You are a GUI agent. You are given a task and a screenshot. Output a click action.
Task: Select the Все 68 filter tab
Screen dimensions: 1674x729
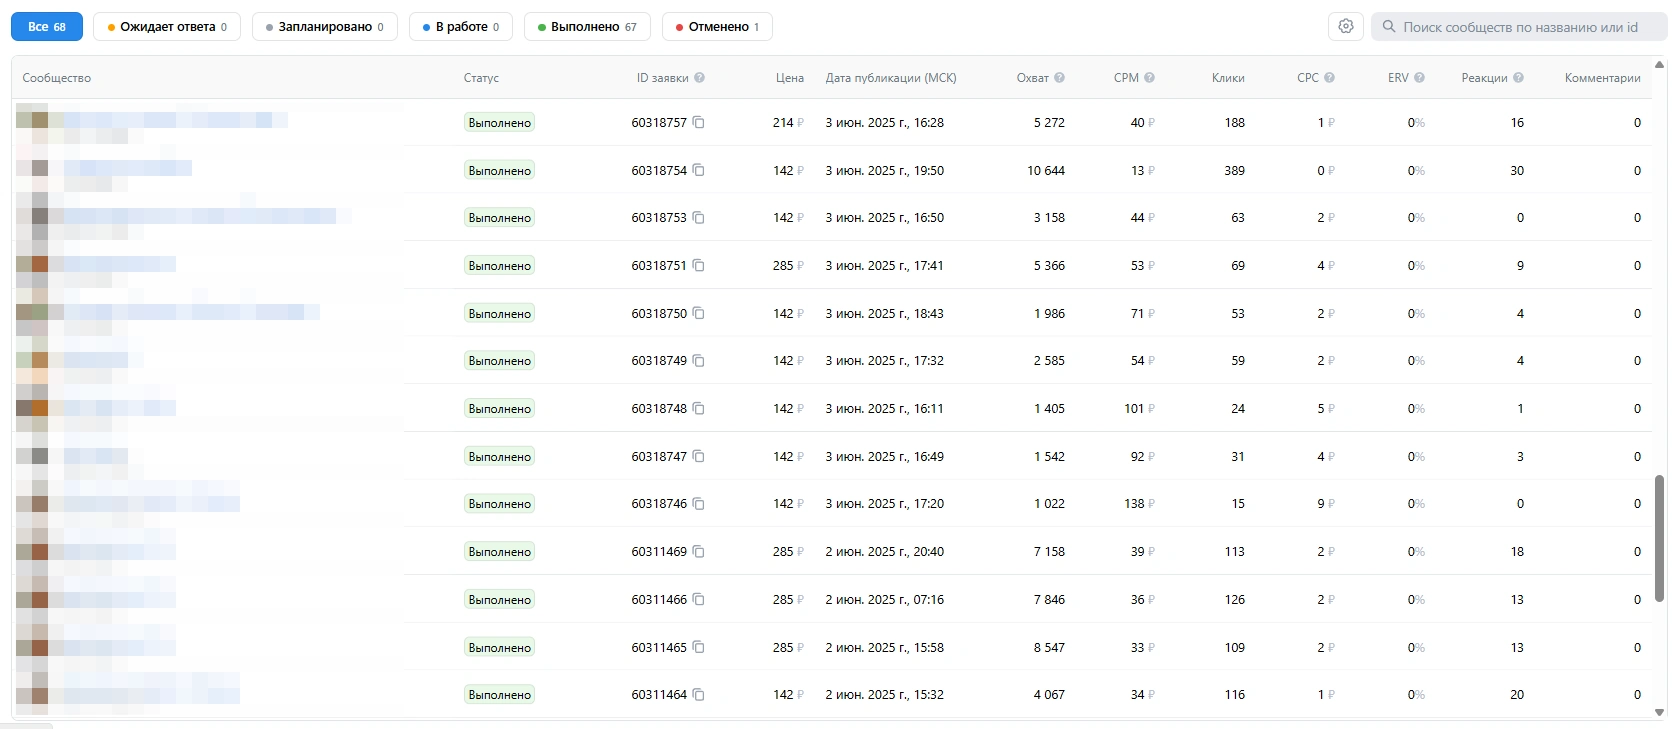[x=47, y=27]
